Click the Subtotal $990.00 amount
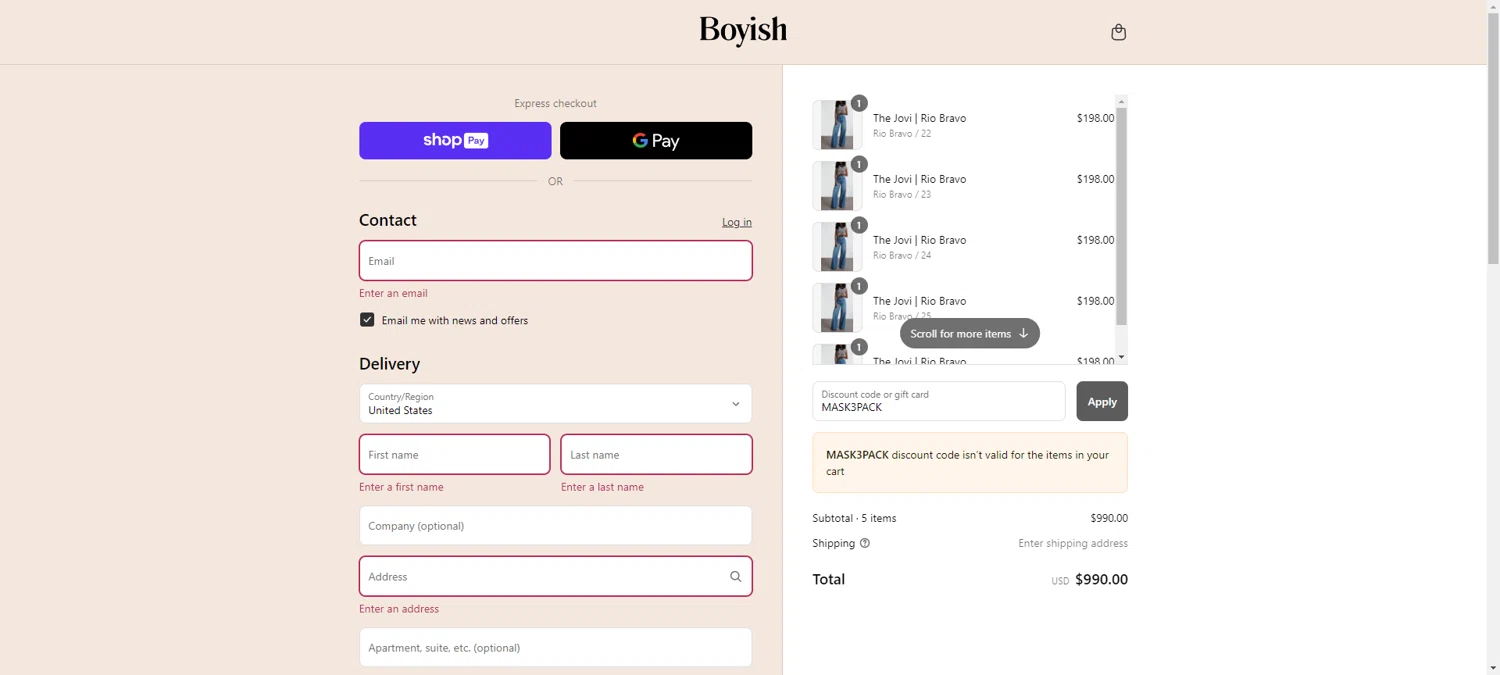This screenshot has height=675, width=1500. pos(1109,518)
